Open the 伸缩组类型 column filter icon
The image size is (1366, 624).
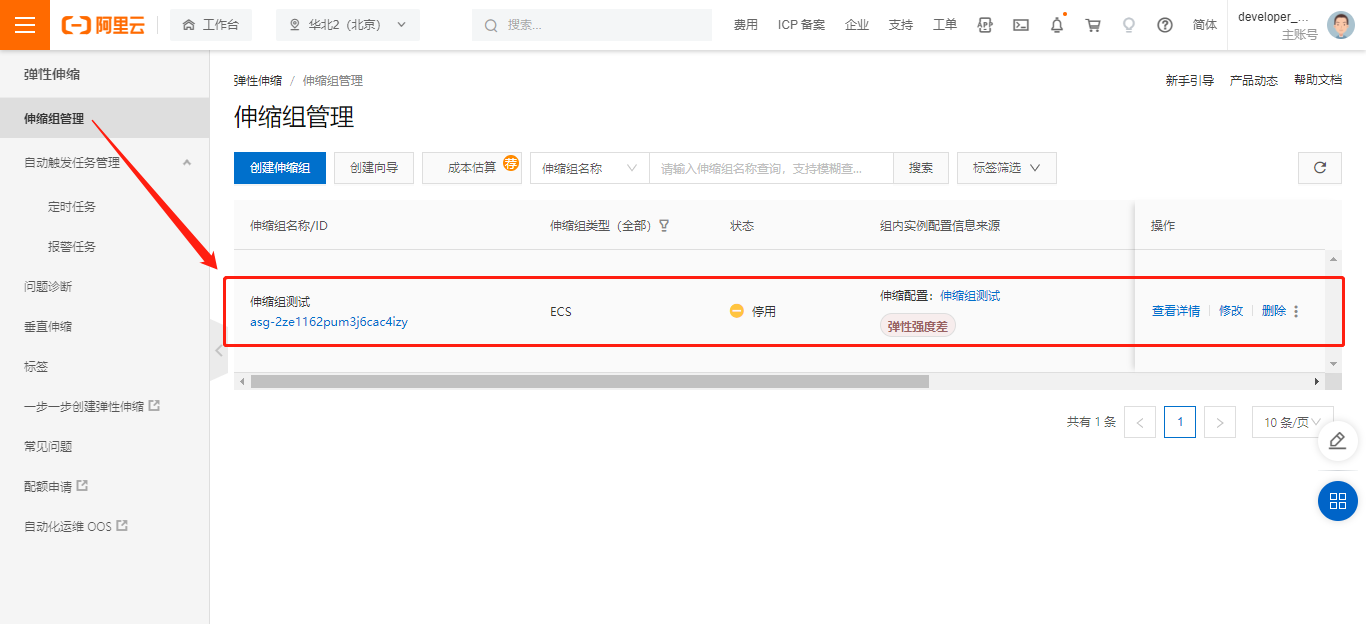664,226
